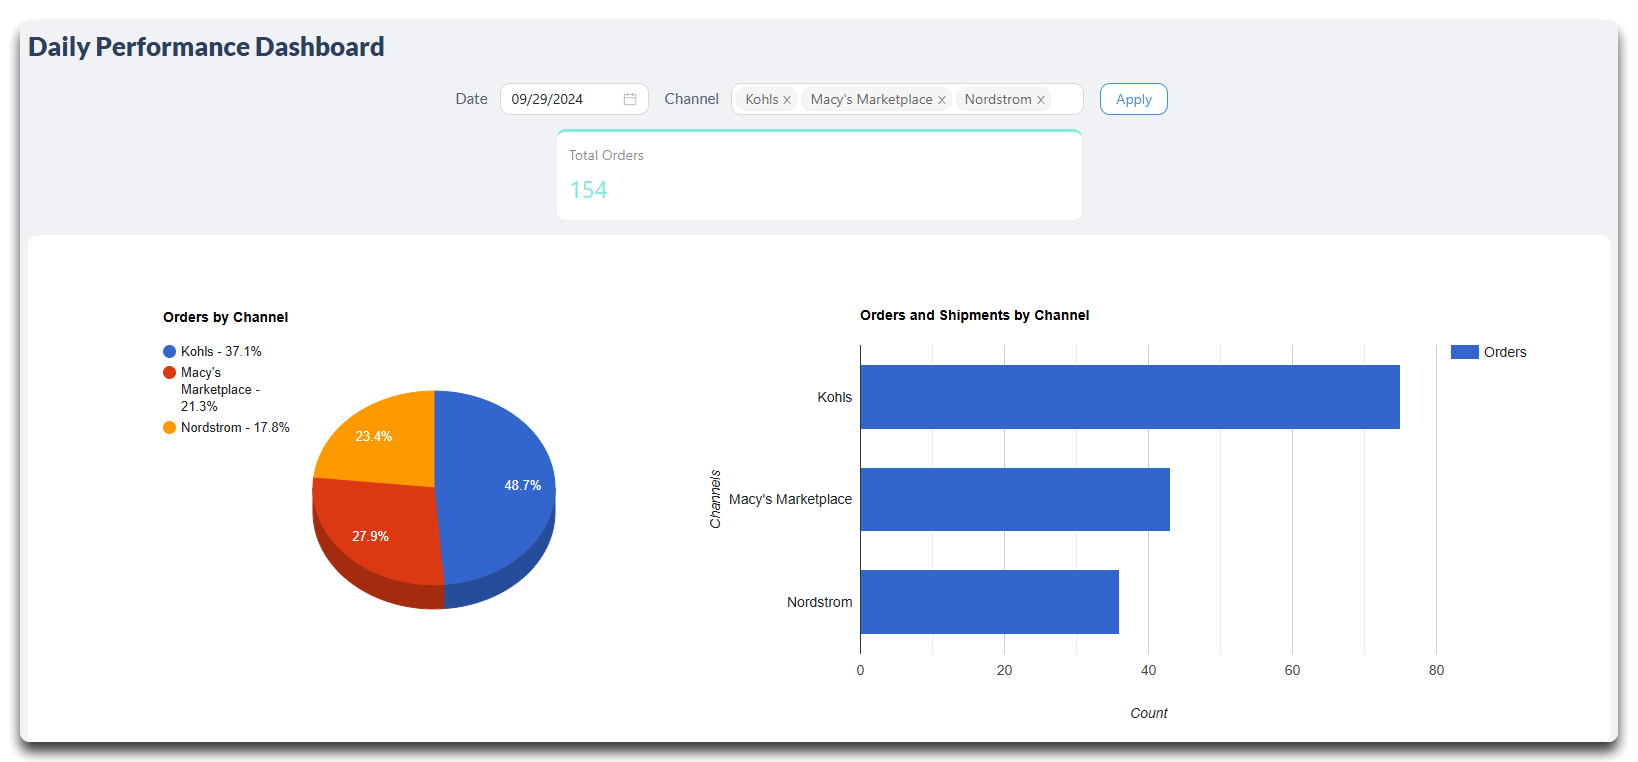
Task: Click the Macy's Marketplace axis label
Action: pyautogui.click(x=791, y=499)
